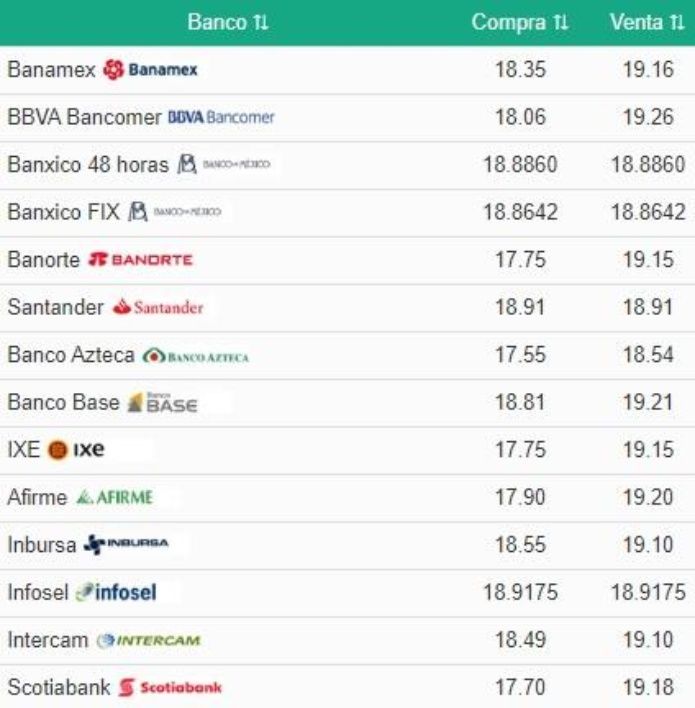This screenshot has width=695, height=708.
Task: Click the Banorte logo
Action: (x=140, y=260)
